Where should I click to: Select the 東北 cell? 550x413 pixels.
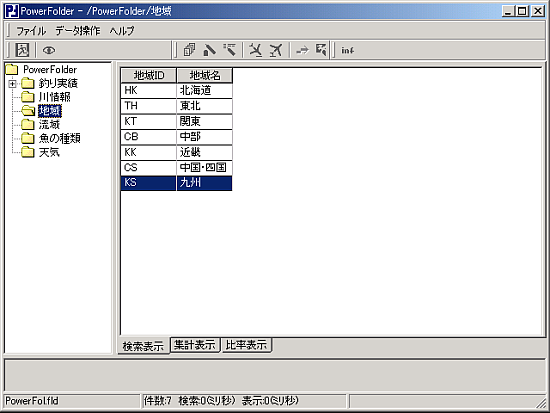point(204,106)
